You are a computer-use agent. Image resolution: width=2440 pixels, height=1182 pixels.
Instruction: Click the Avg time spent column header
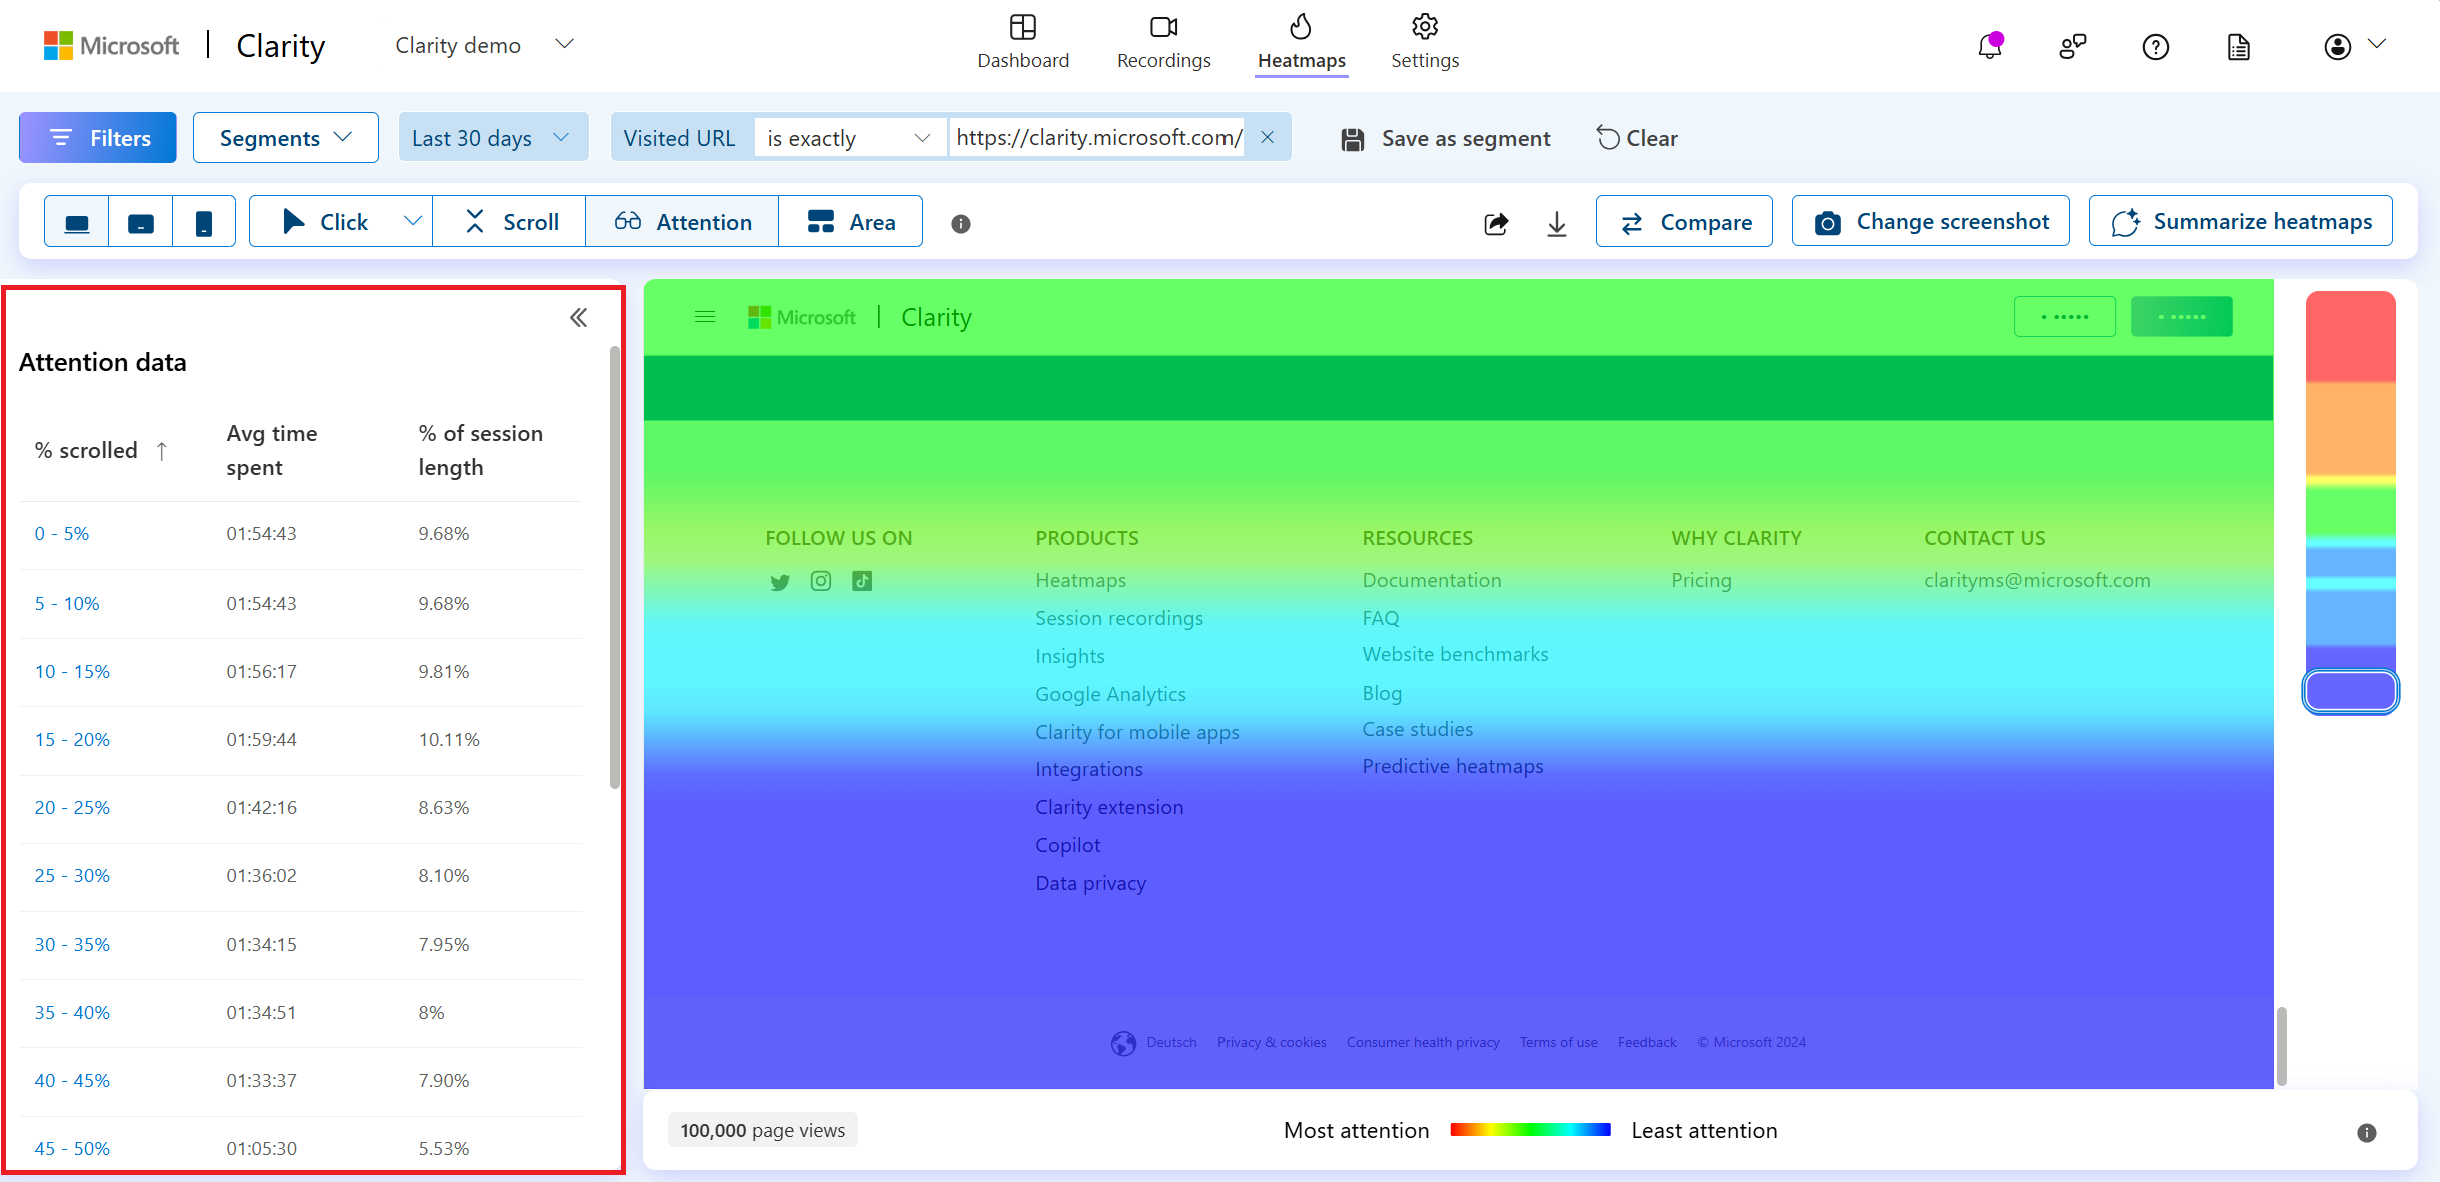[x=272, y=451]
